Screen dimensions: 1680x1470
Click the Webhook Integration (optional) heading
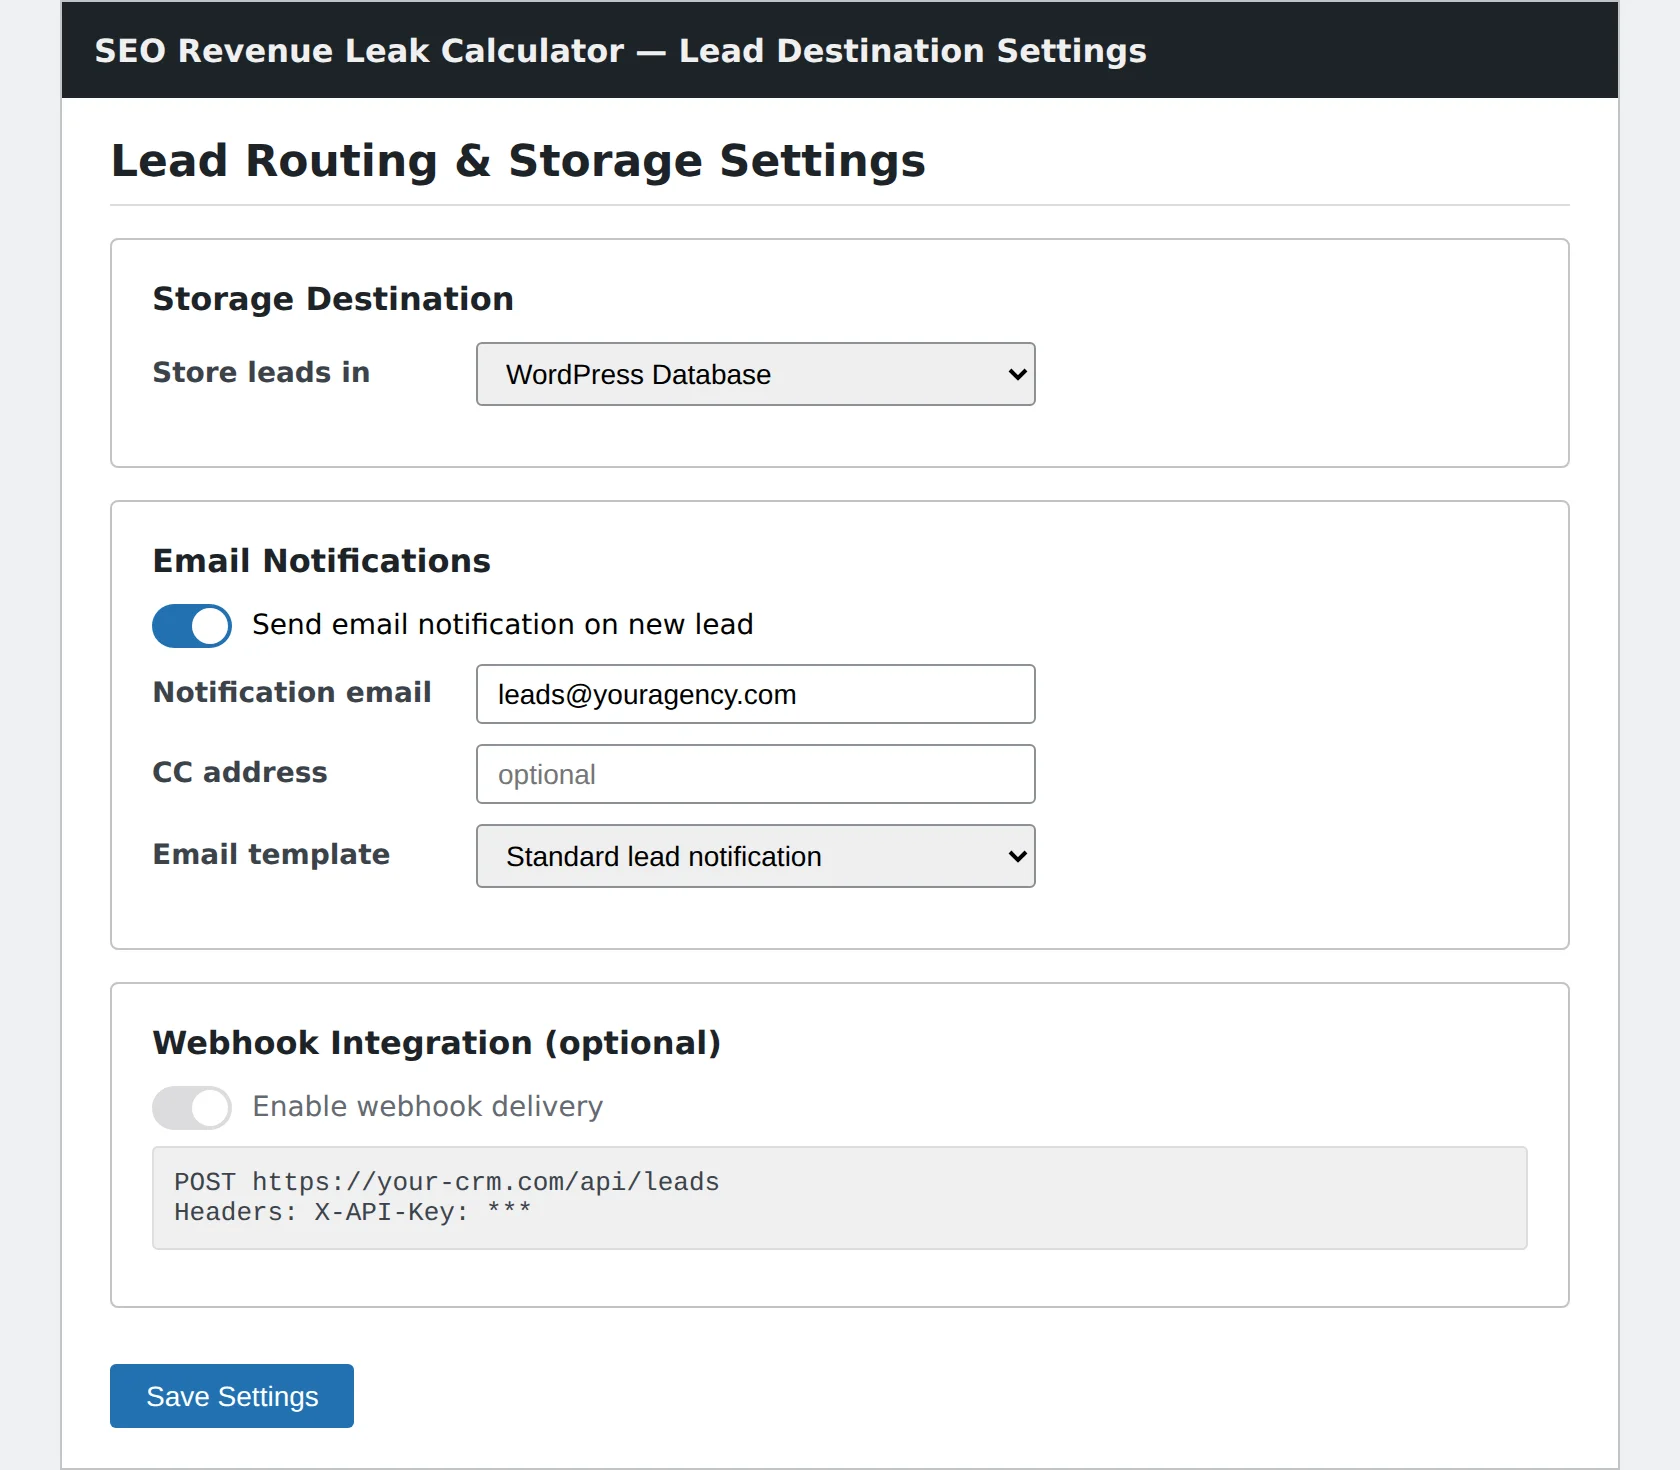click(436, 1043)
